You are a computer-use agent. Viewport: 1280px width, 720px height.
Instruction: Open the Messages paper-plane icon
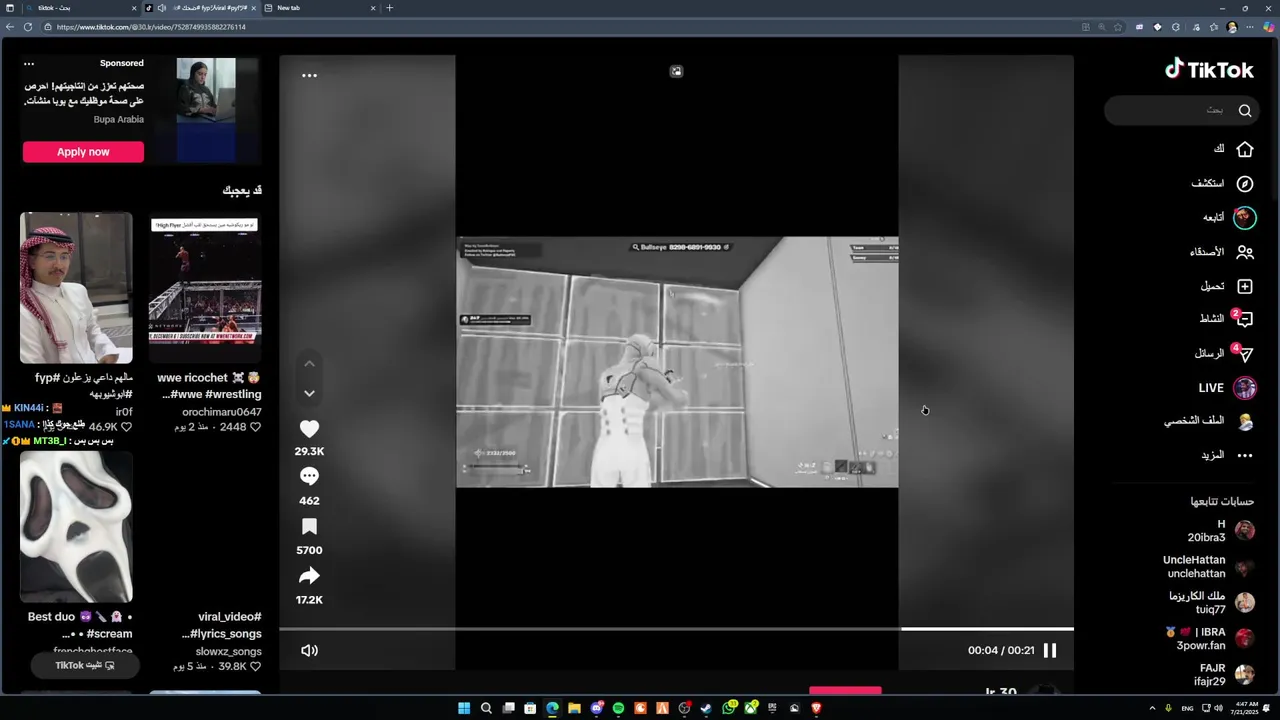1244,354
